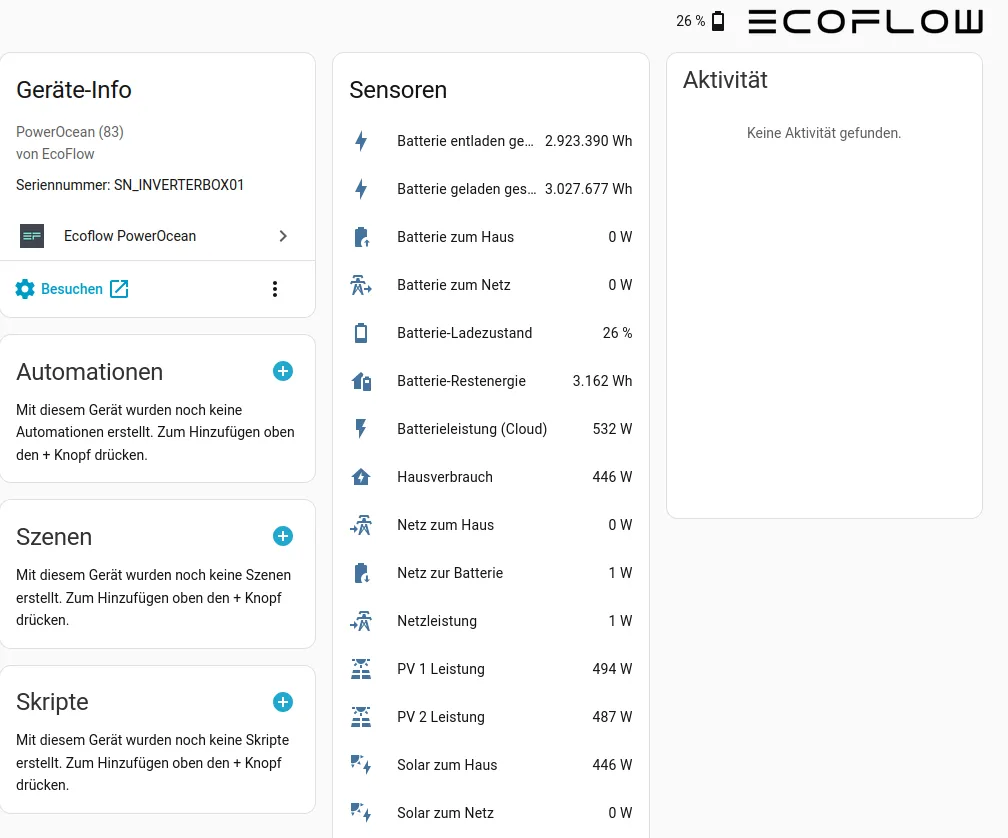
Task: Click the 3.027.677 Wh value
Action: click(x=588, y=189)
